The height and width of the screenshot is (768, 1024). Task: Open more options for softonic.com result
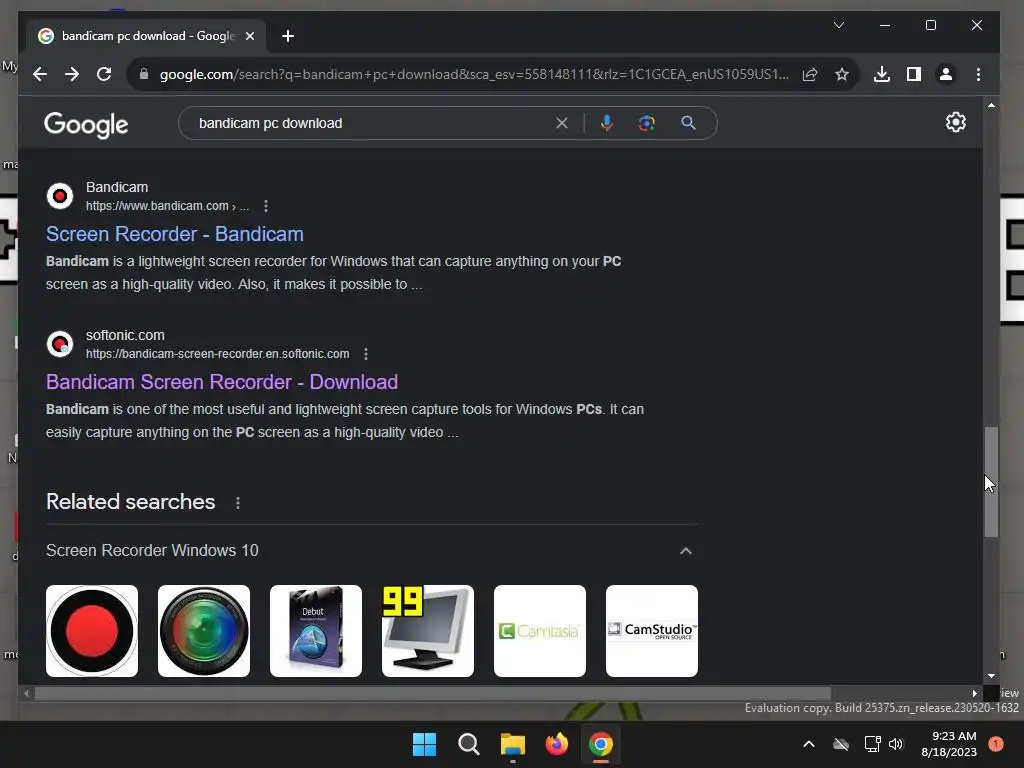click(366, 354)
